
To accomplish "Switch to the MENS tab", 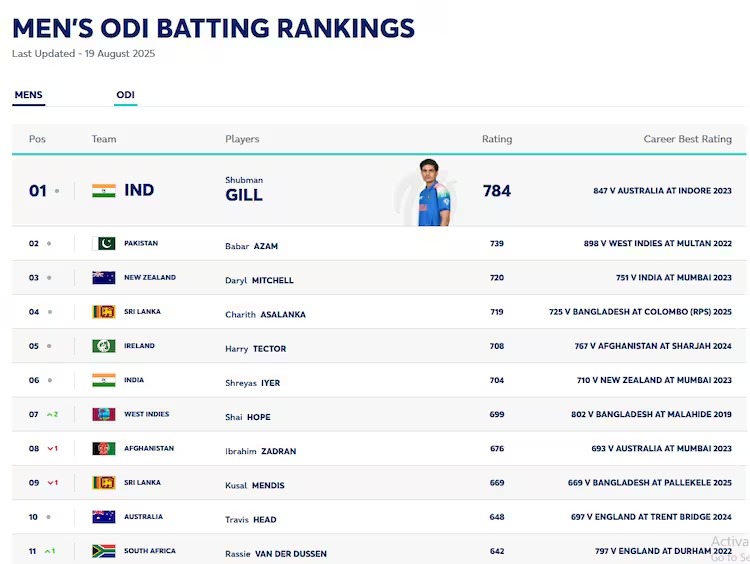I will [x=28, y=95].
